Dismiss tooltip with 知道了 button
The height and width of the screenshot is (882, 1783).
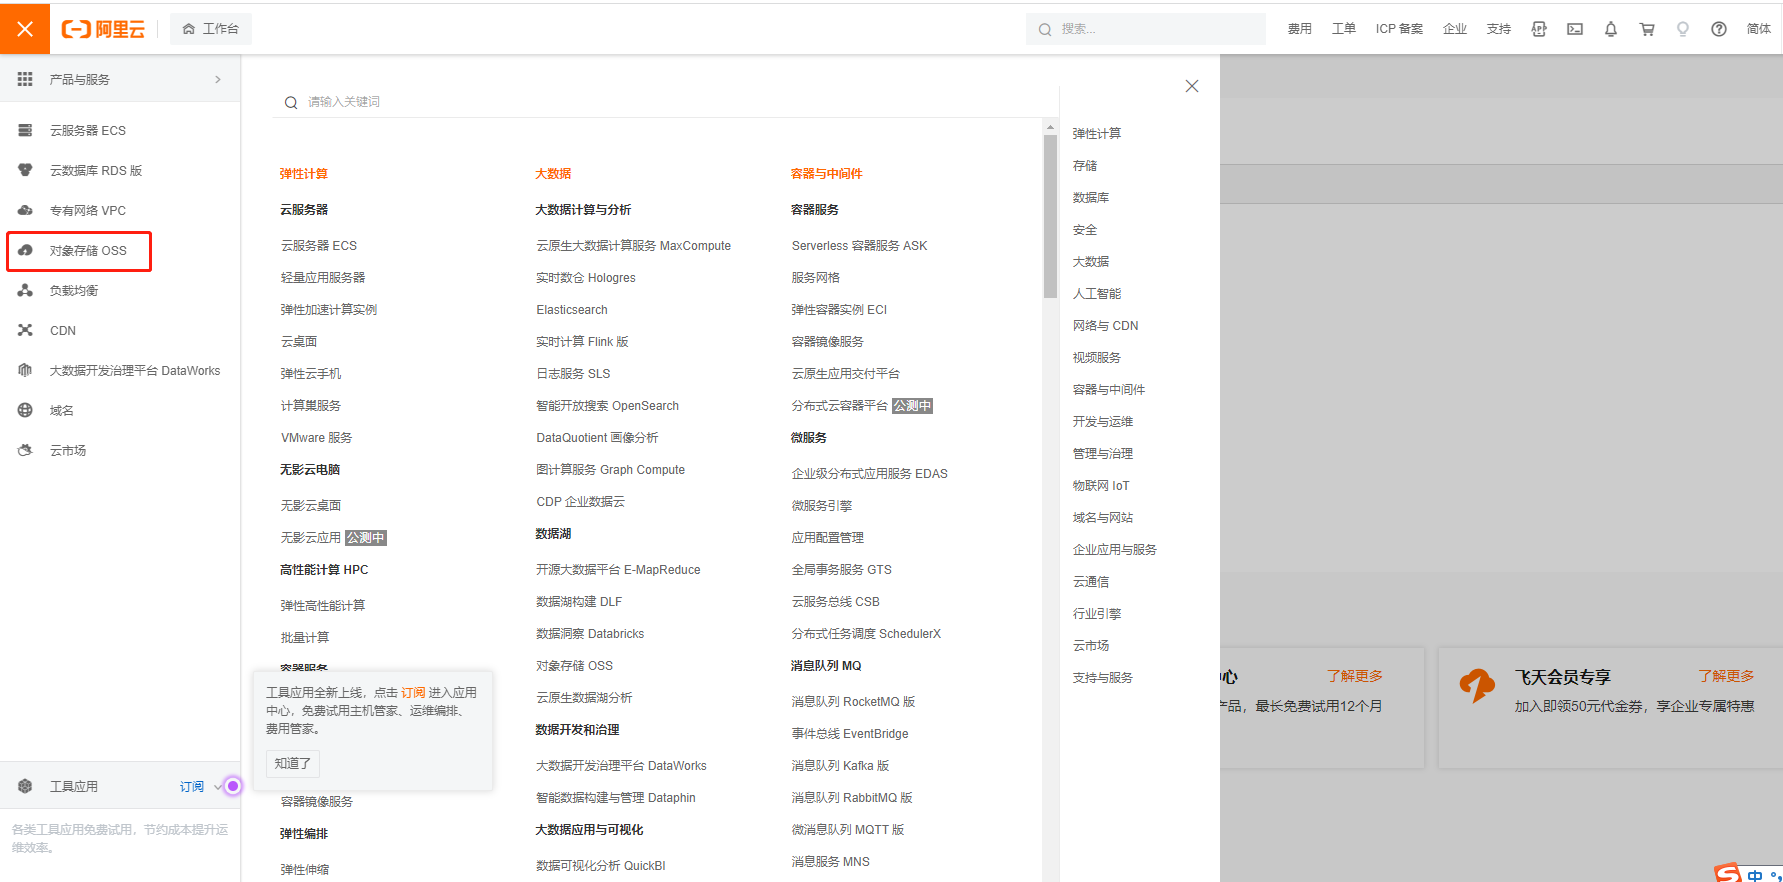[293, 763]
